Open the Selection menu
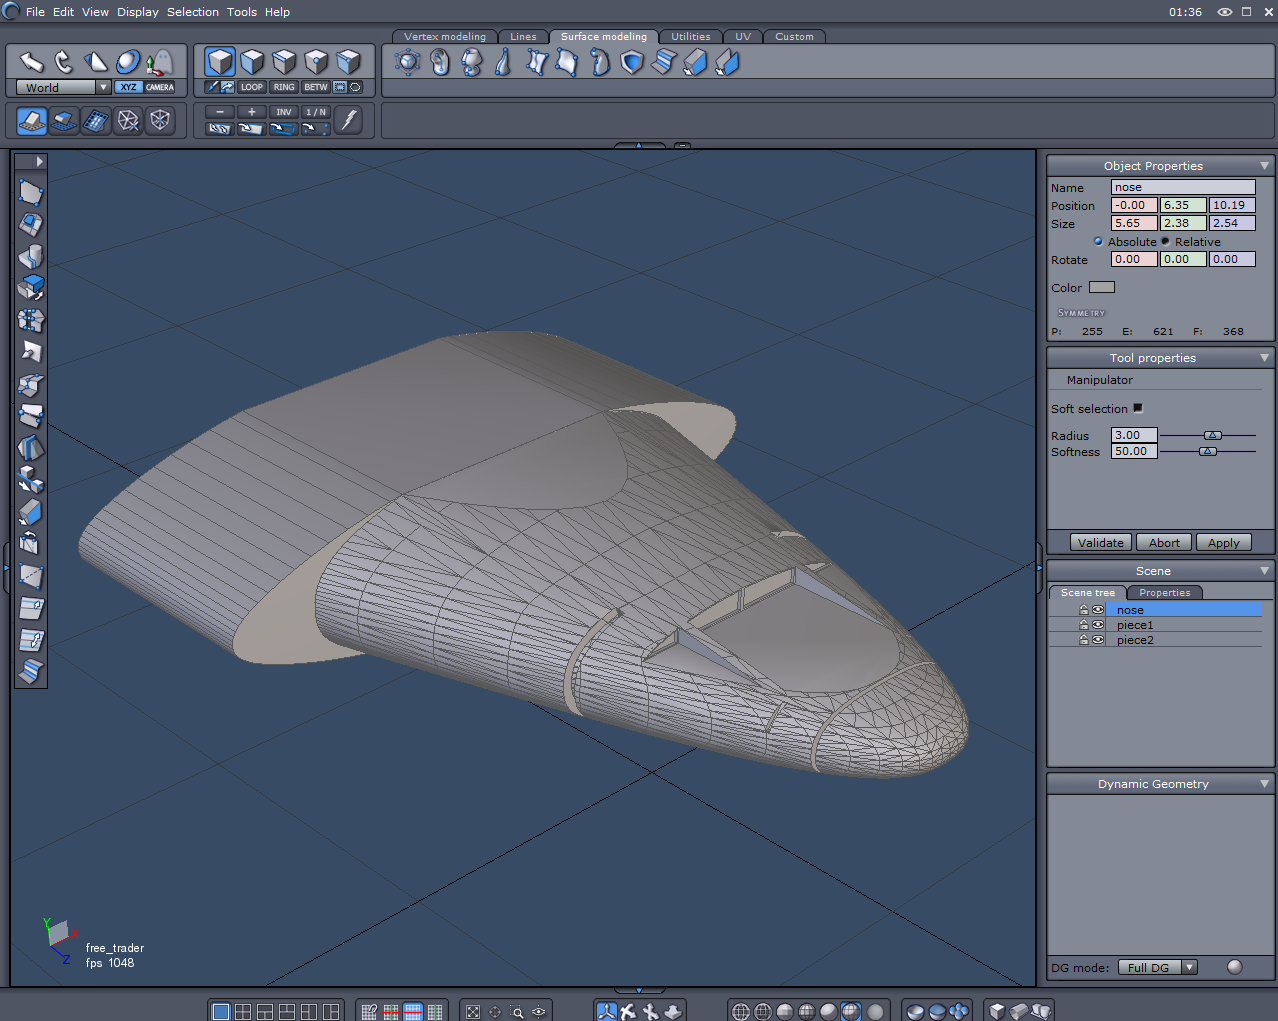 pos(193,12)
